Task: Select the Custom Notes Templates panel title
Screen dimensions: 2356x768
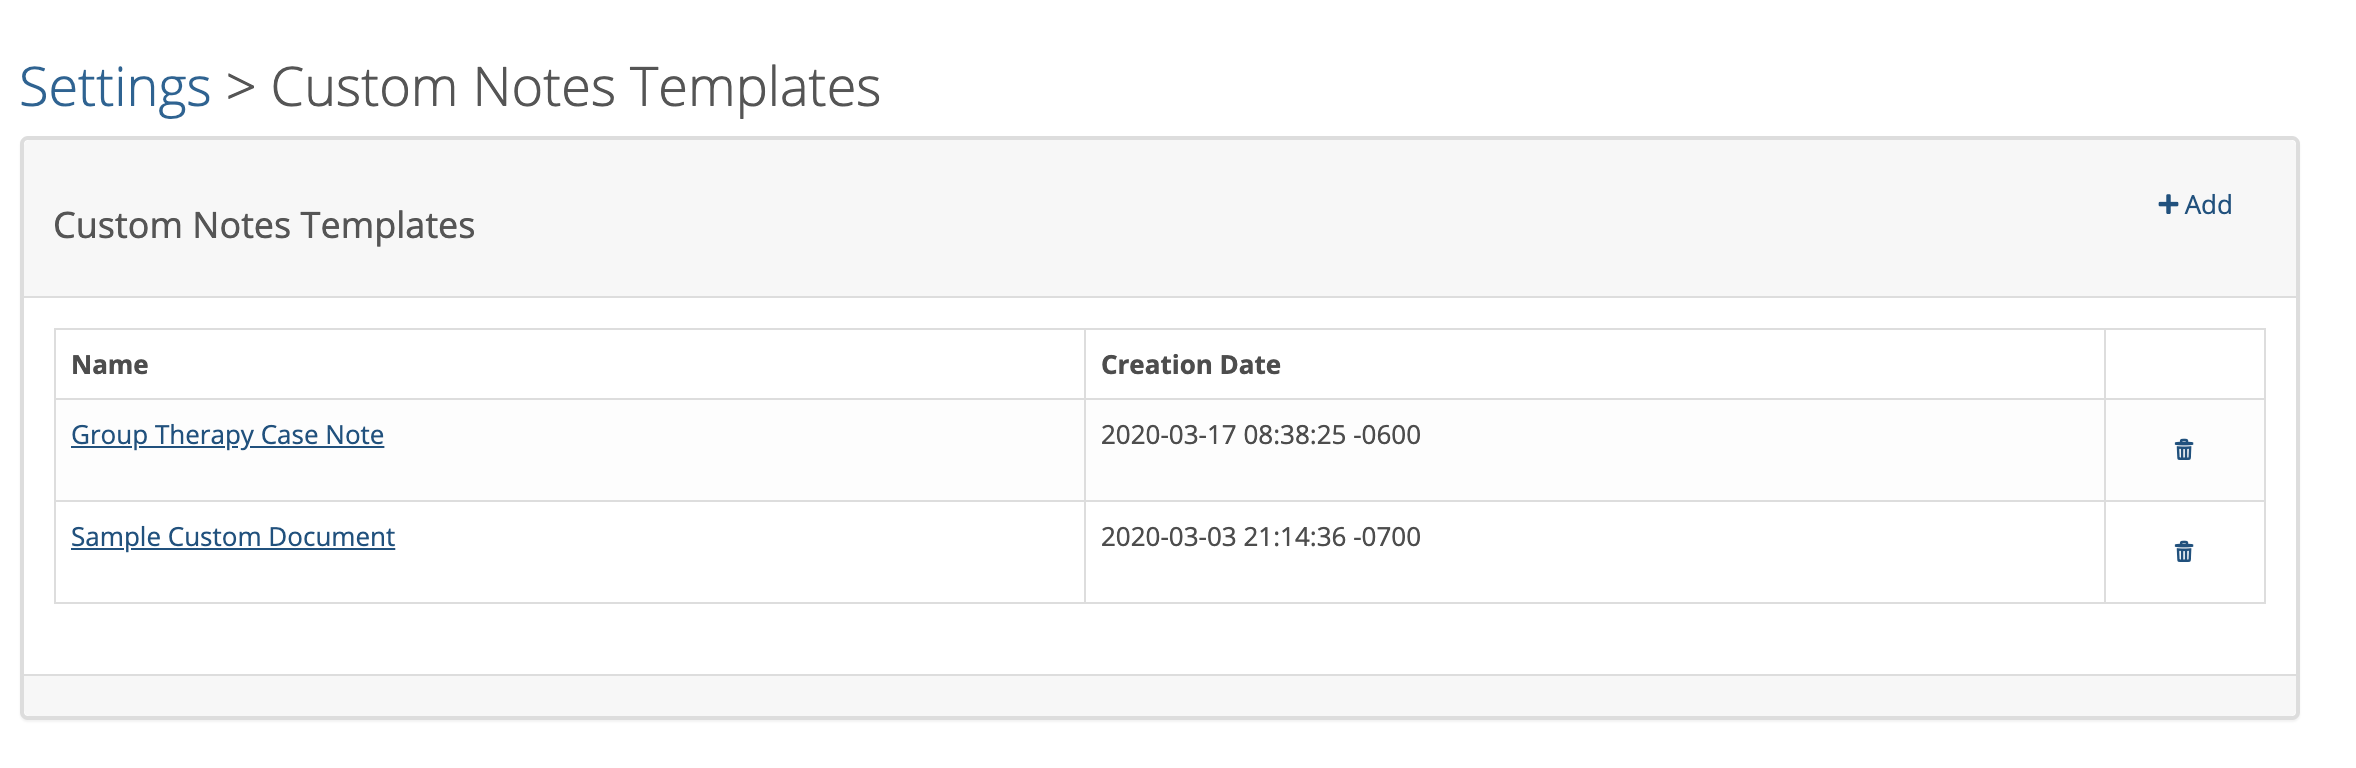Action: point(265,224)
